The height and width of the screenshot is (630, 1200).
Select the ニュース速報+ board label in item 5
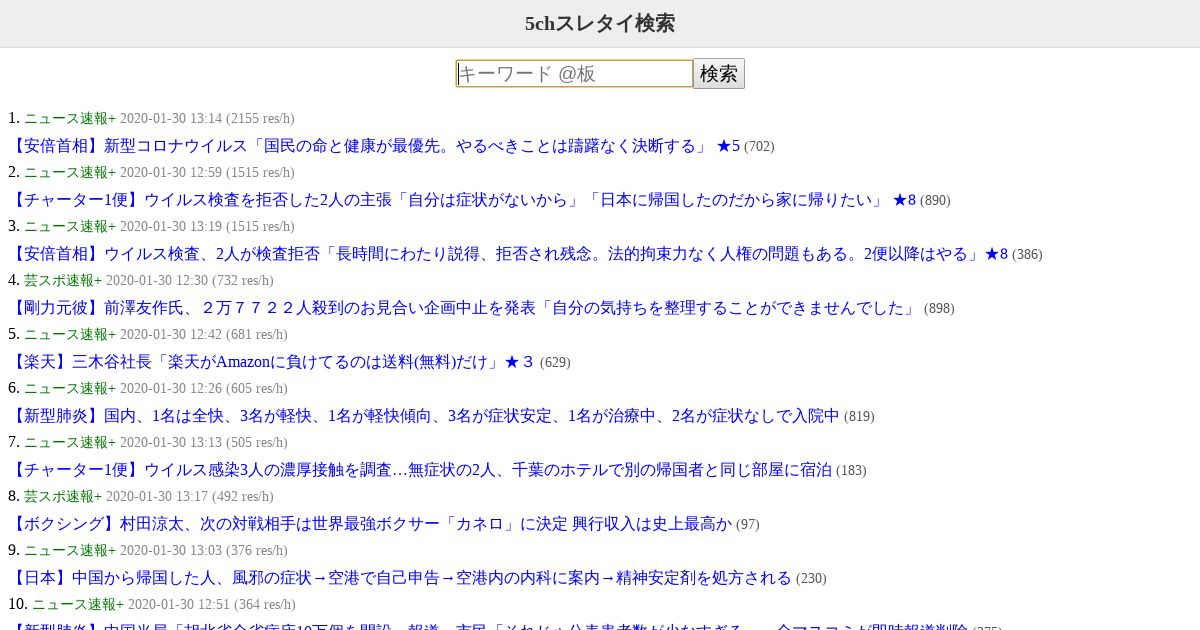point(70,335)
